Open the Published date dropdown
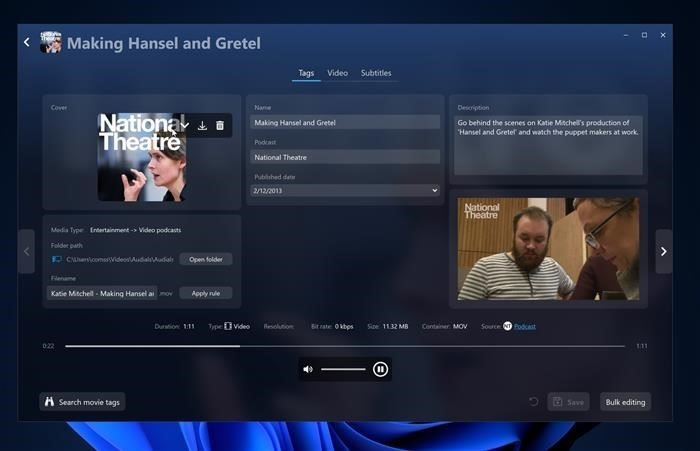The height and width of the screenshot is (451, 700). (345, 191)
